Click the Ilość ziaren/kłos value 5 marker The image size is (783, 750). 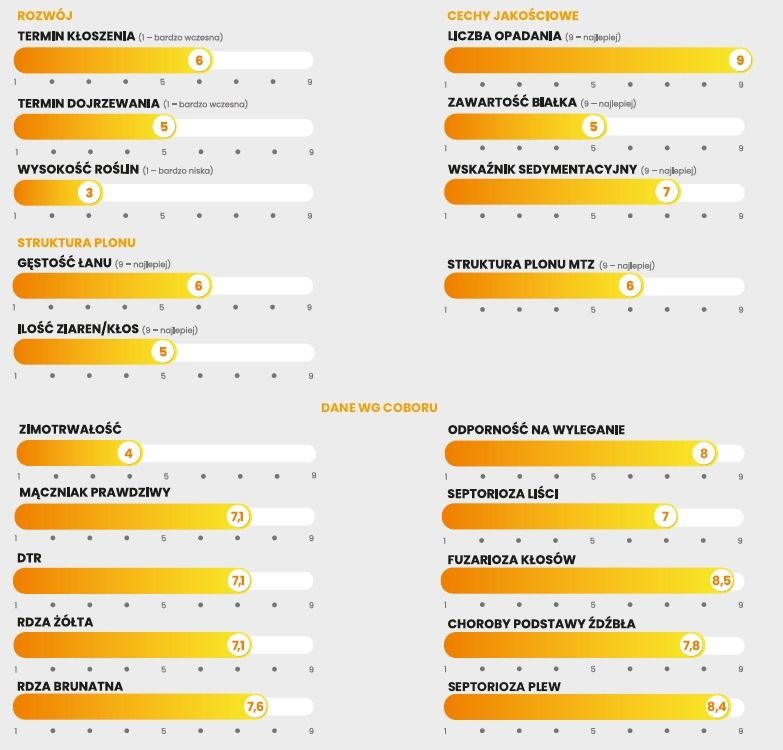(x=163, y=352)
